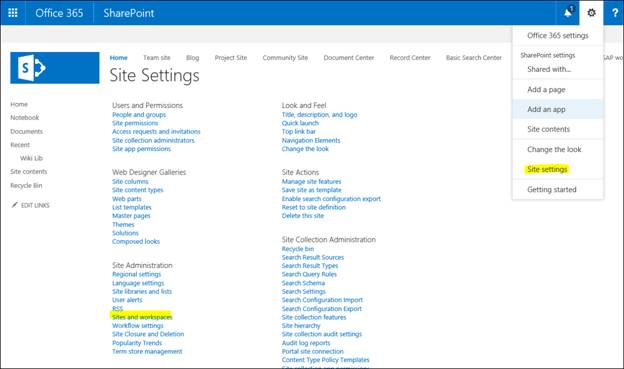The width and height of the screenshot is (624, 369).
Task: Open Site contents in quick launch
Action: 29,172
